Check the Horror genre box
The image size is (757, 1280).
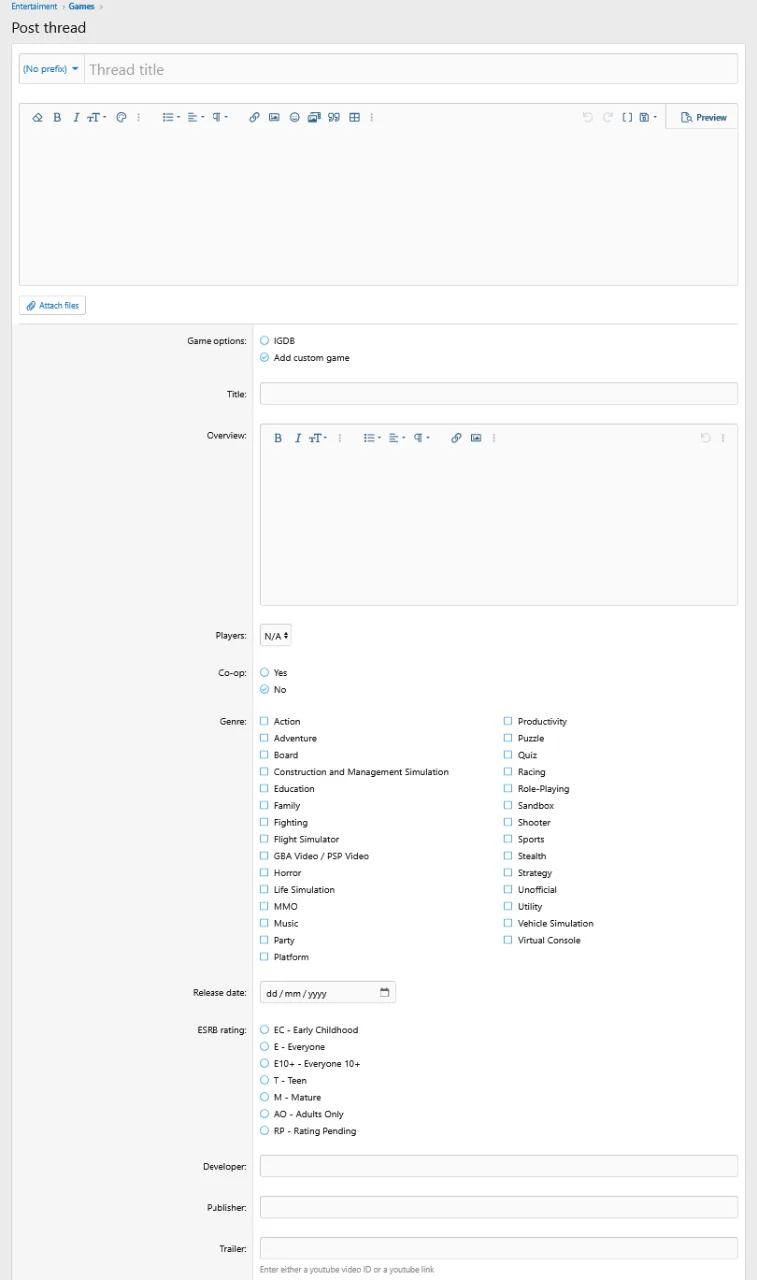pyautogui.click(x=265, y=873)
